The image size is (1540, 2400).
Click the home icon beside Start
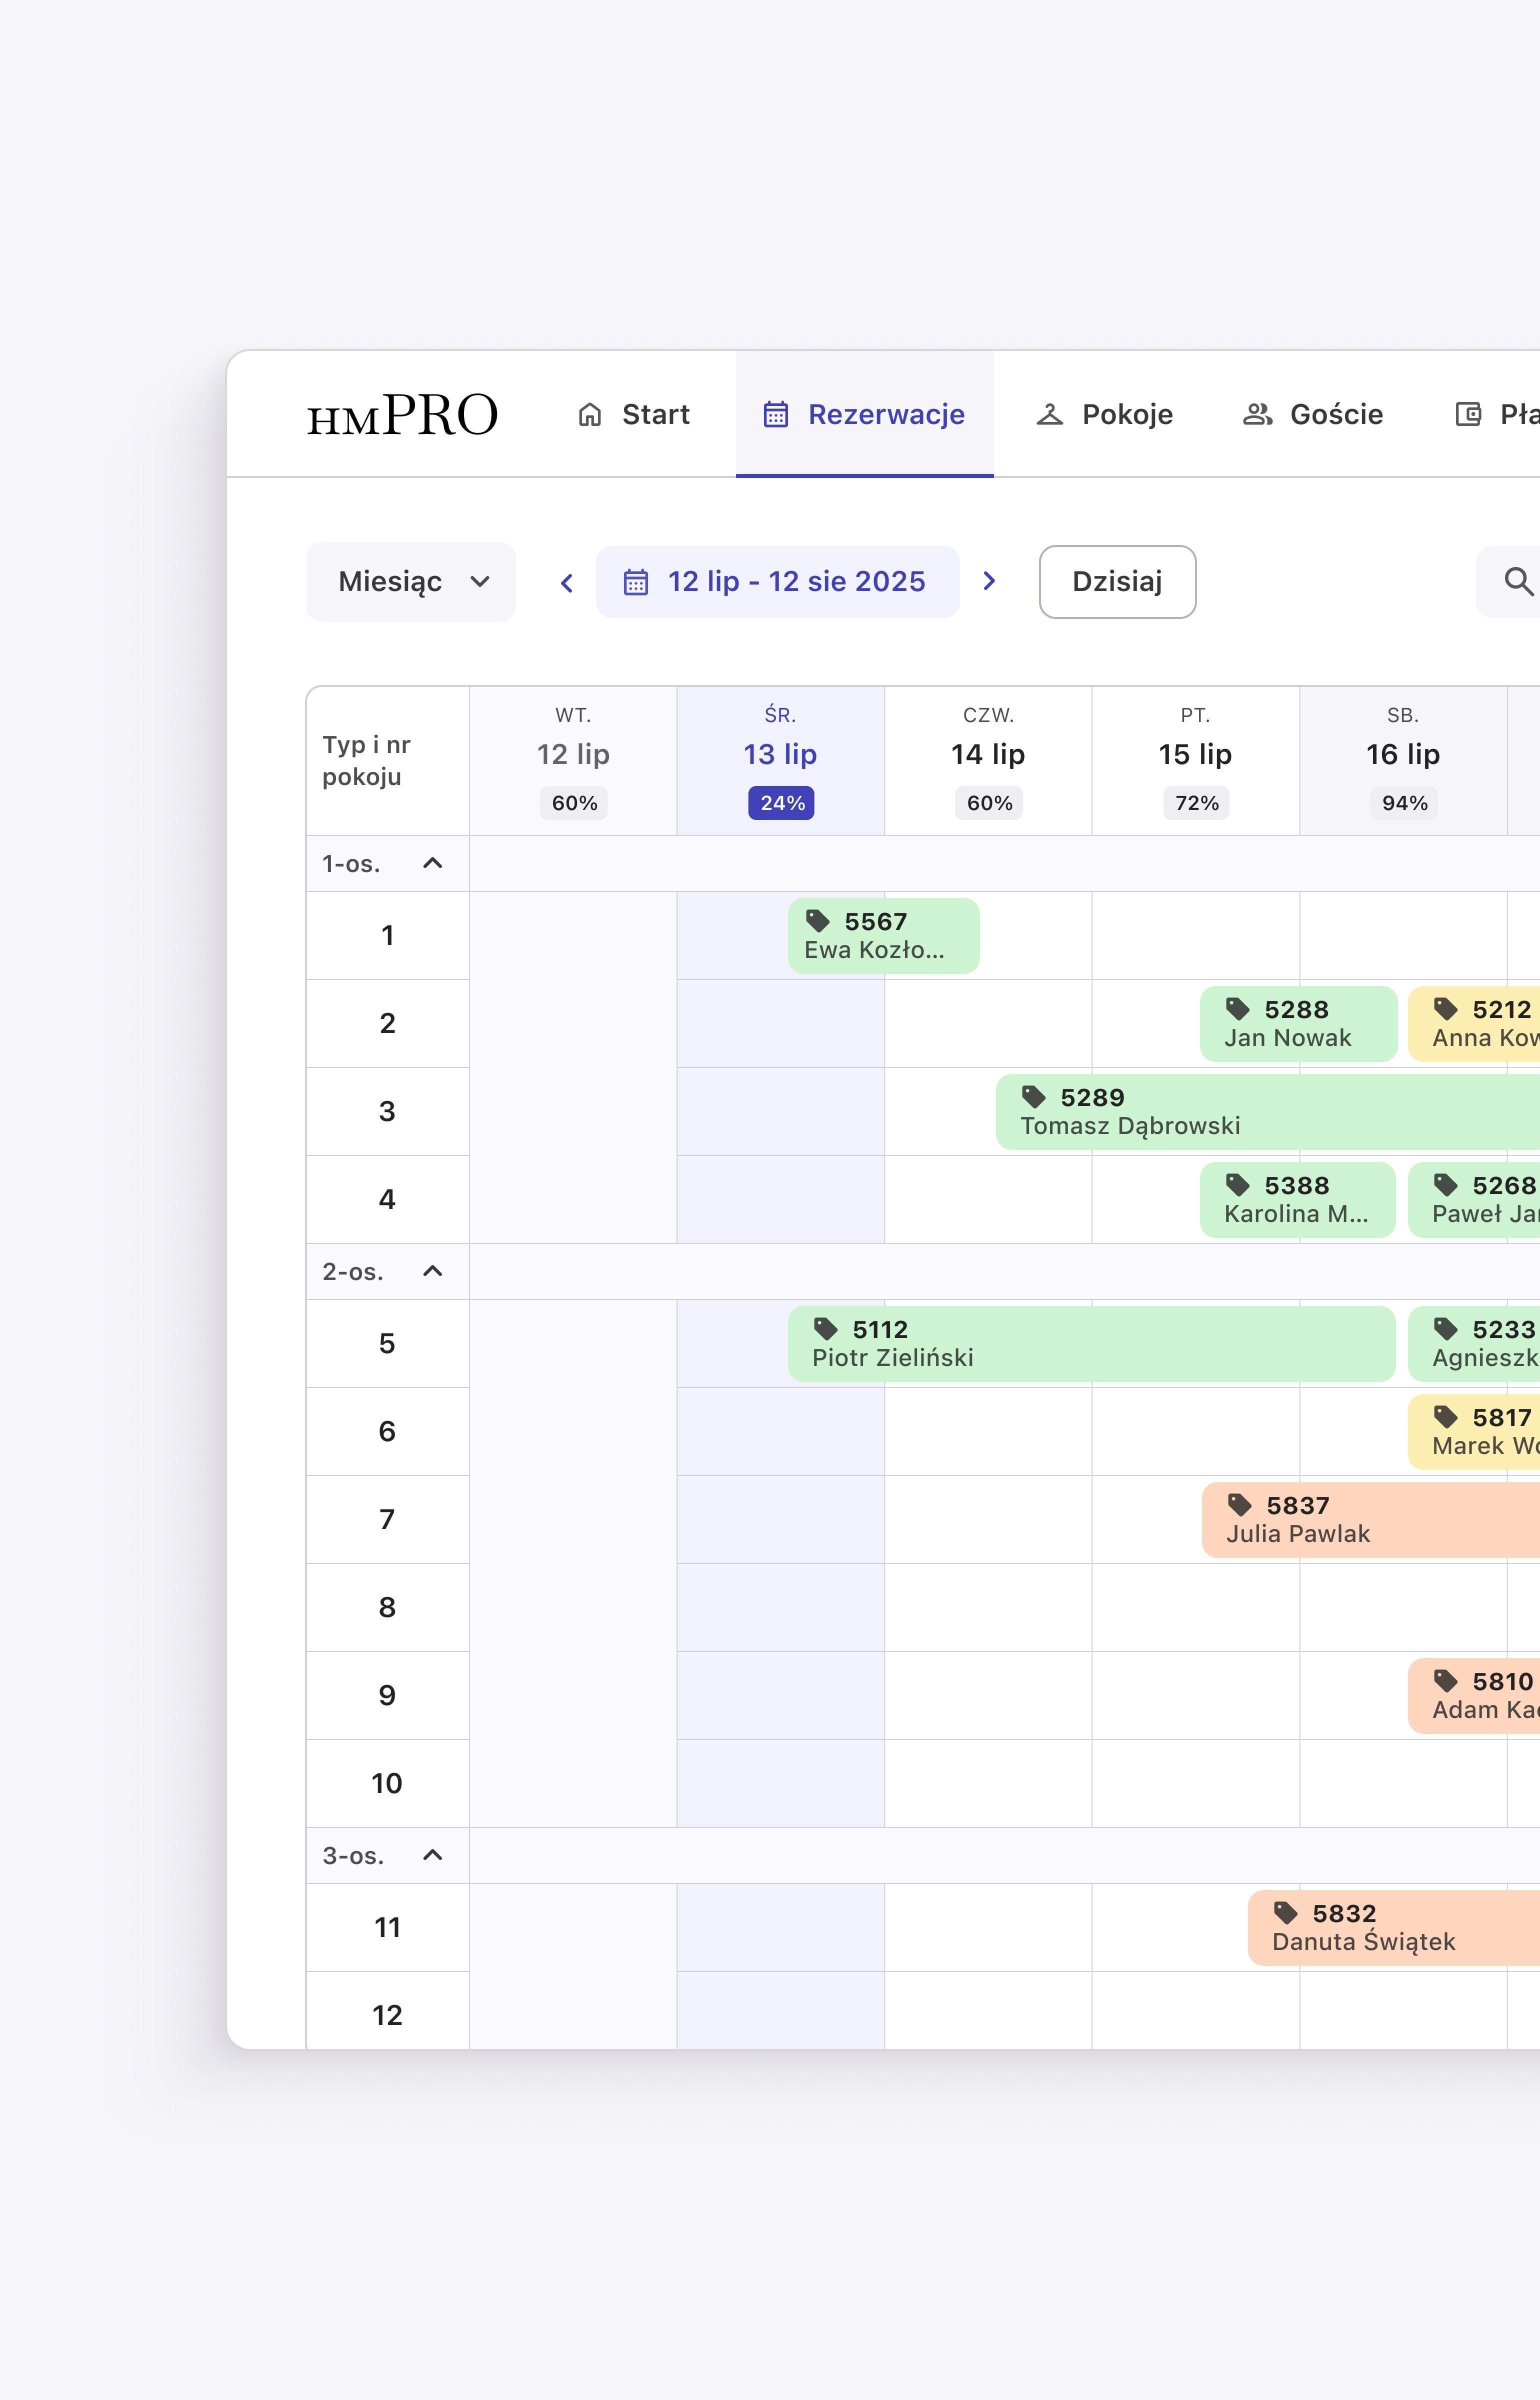[x=590, y=415]
